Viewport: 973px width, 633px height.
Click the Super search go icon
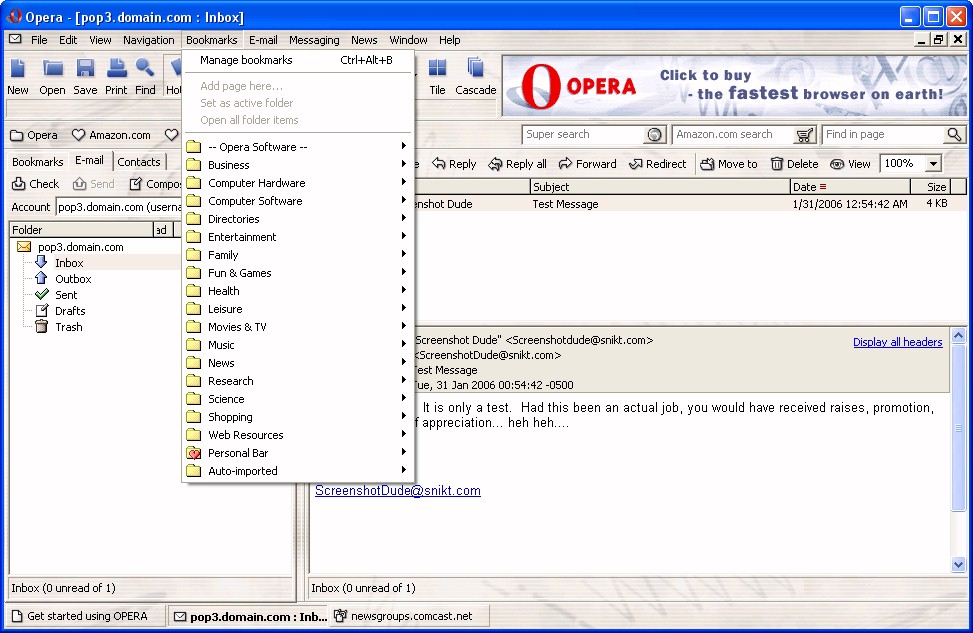pos(654,135)
